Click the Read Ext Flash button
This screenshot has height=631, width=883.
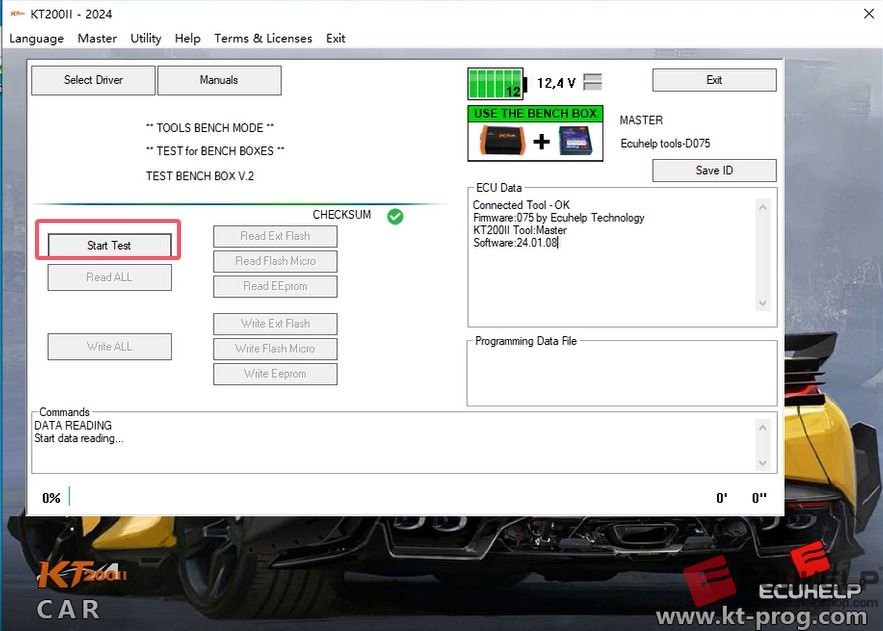(275, 236)
